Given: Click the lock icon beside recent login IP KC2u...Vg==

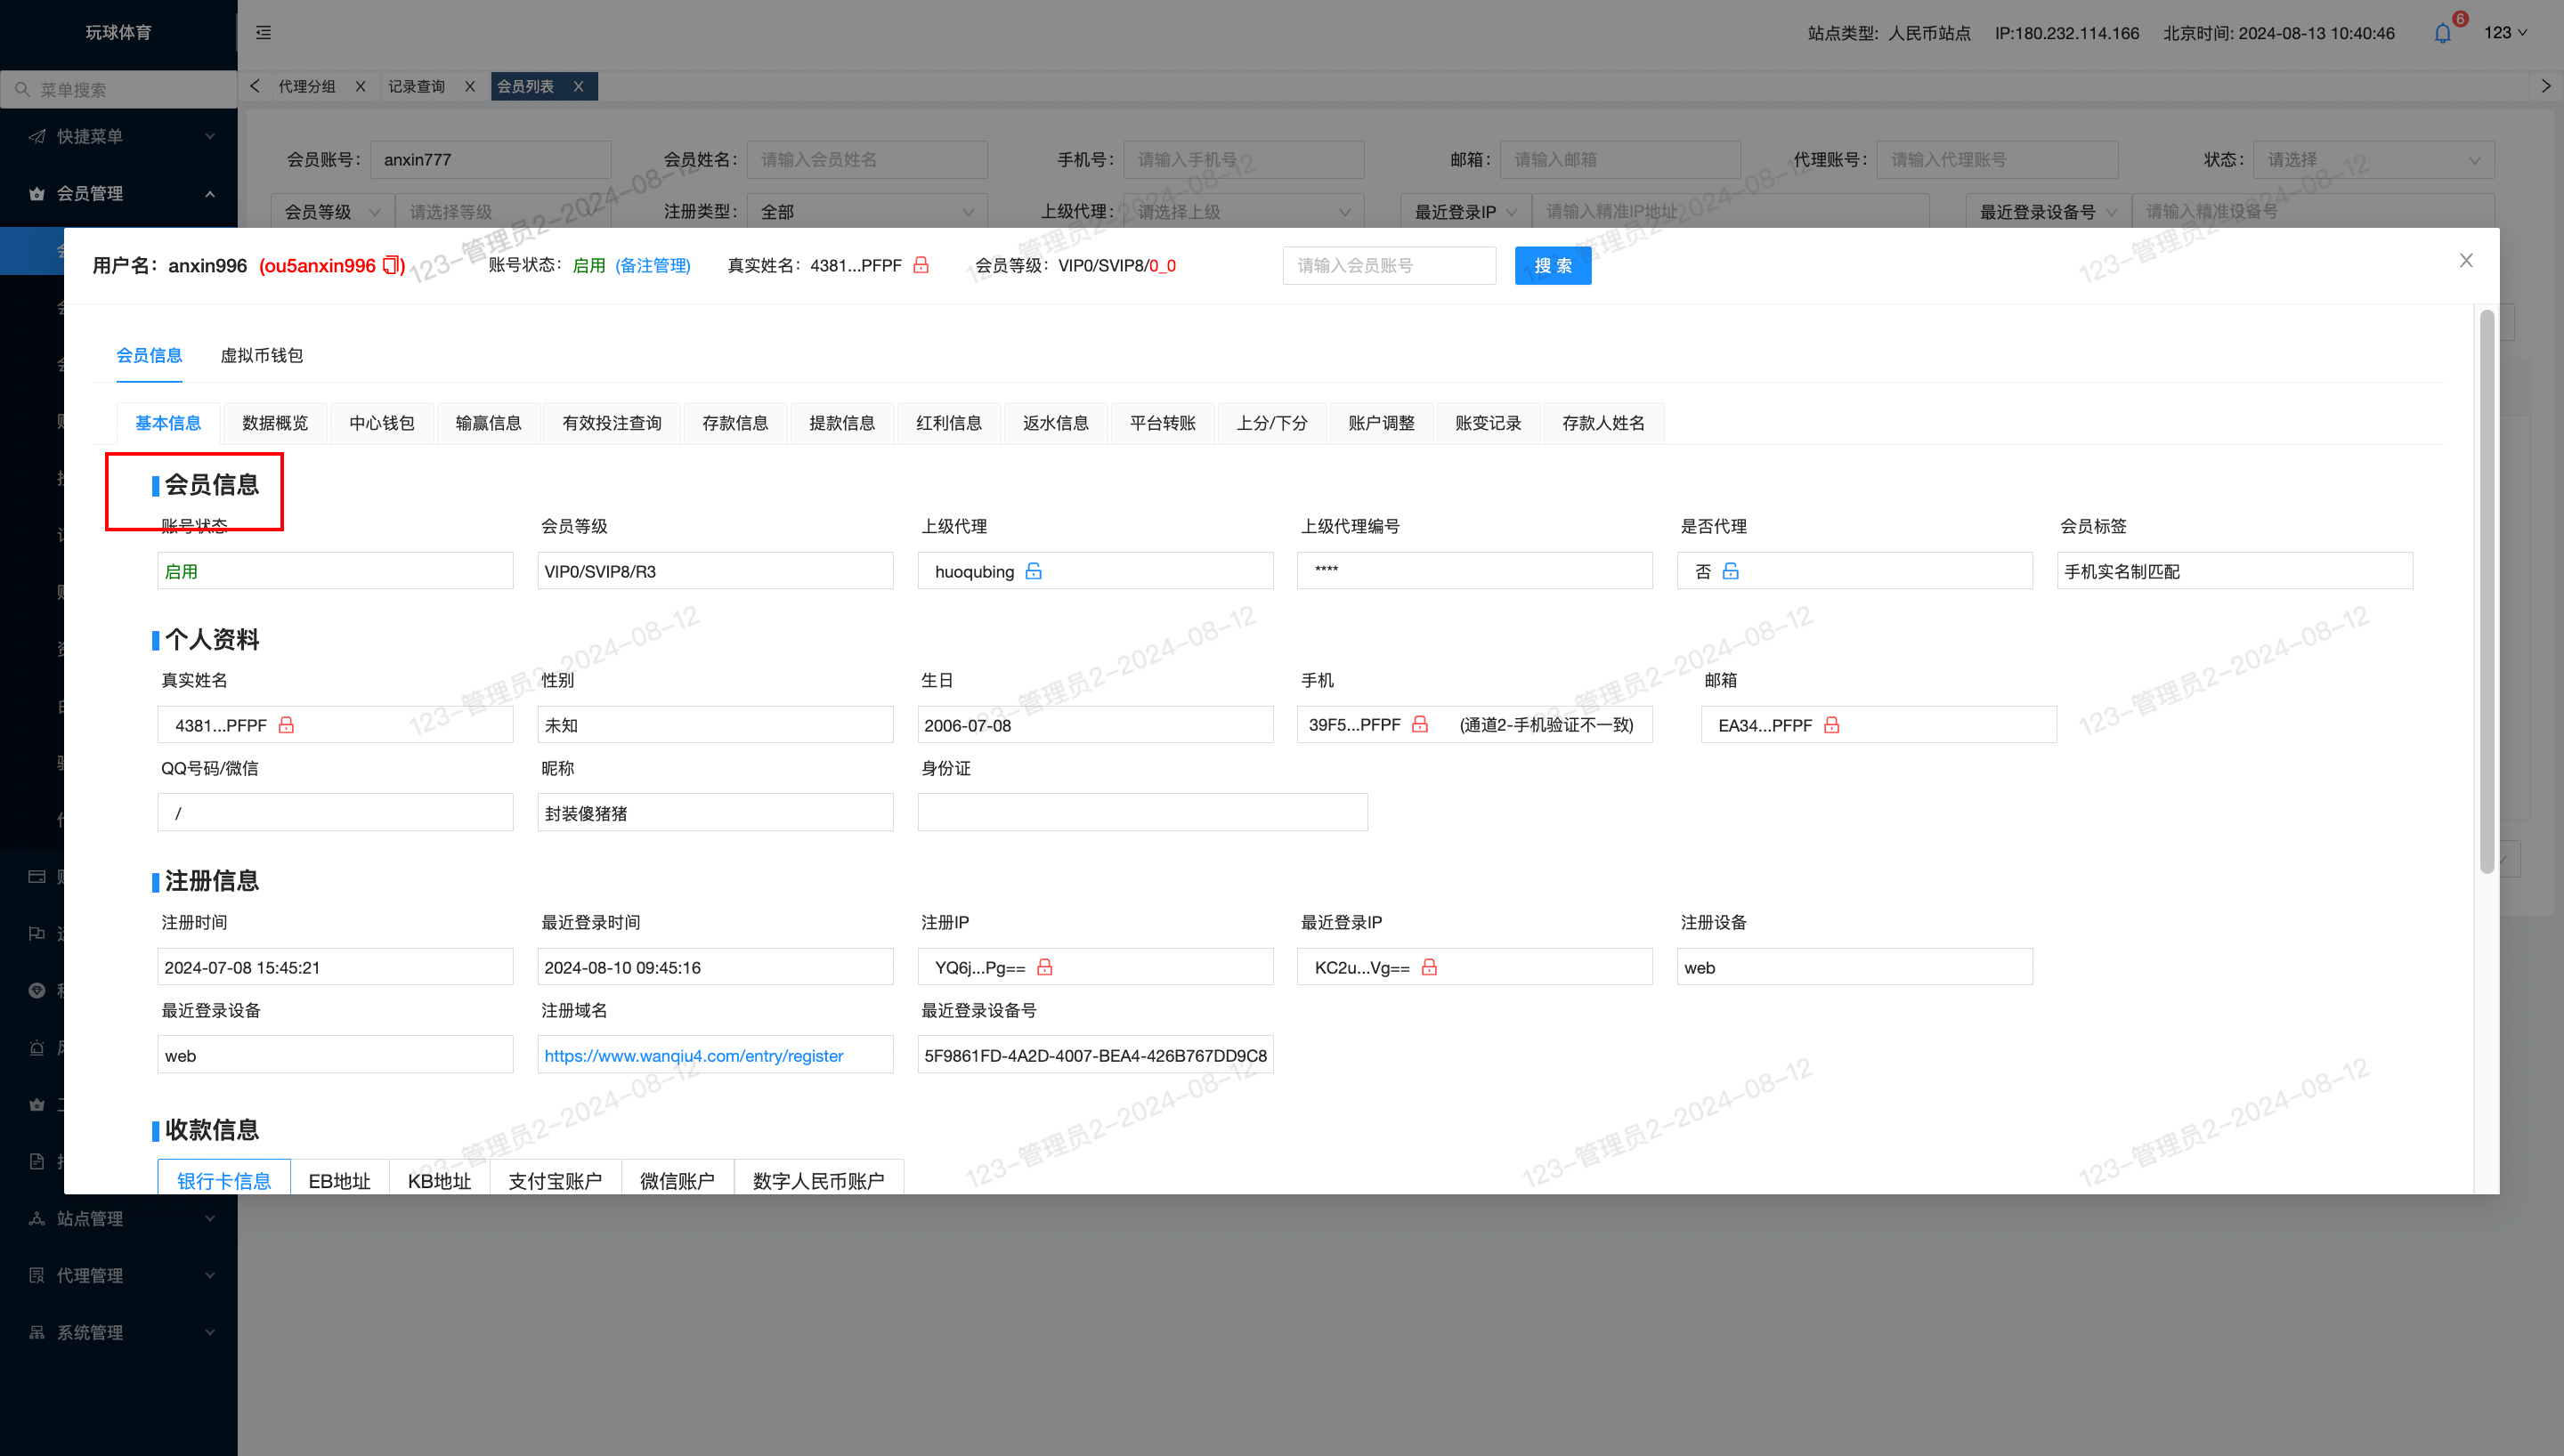Looking at the screenshot, I should tap(1429, 967).
